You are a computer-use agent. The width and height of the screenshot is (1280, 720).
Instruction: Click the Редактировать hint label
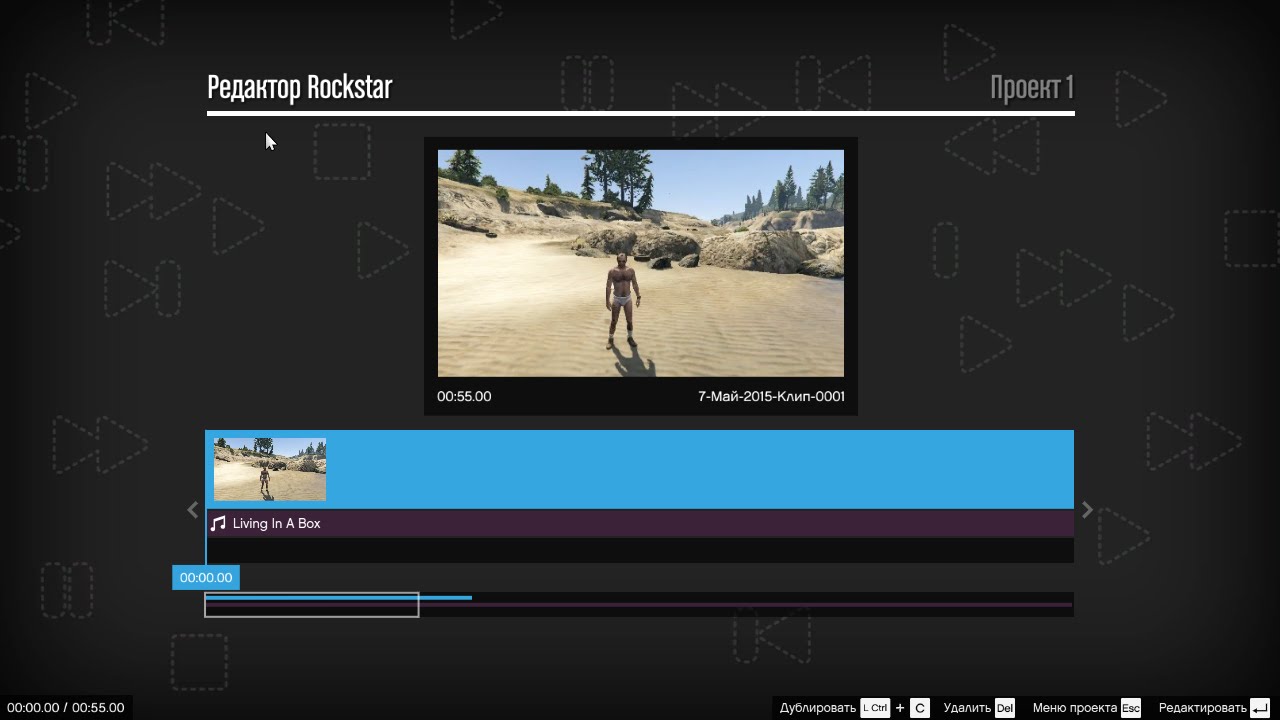(x=1203, y=708)
